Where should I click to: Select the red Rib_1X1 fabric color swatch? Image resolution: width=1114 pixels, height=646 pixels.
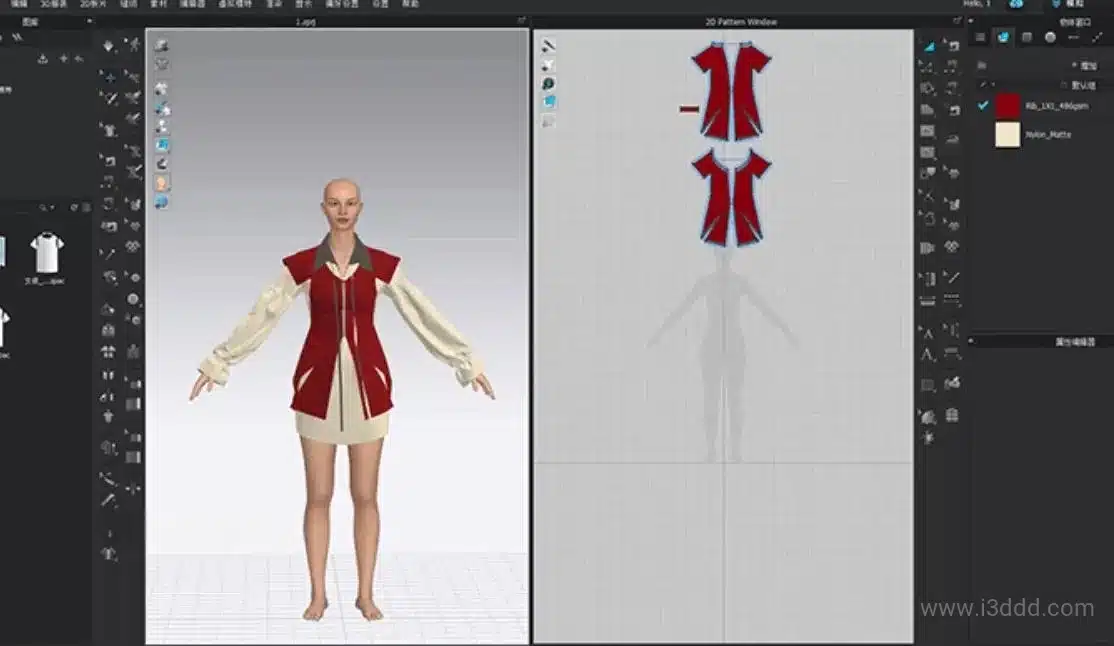tap(1007, 106)
